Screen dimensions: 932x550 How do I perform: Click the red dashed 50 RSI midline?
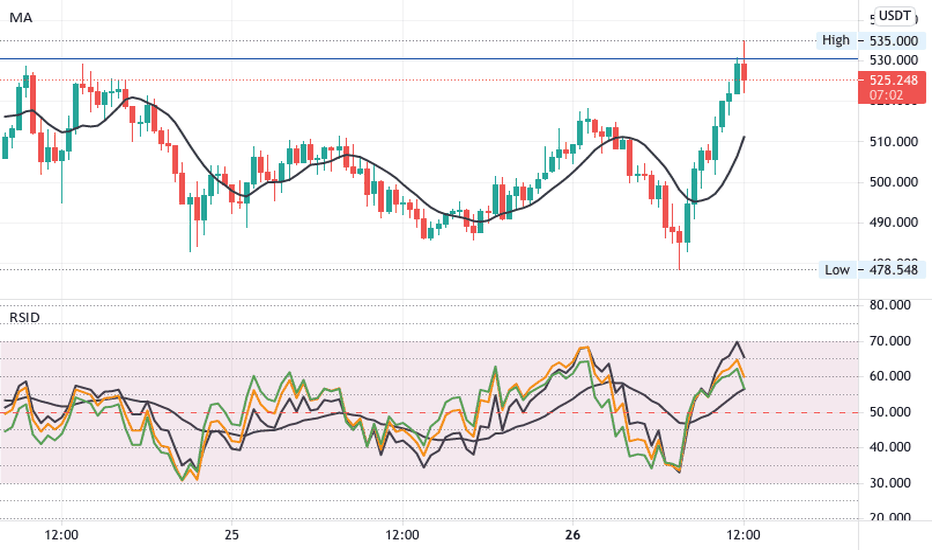[x=428, y=412]
